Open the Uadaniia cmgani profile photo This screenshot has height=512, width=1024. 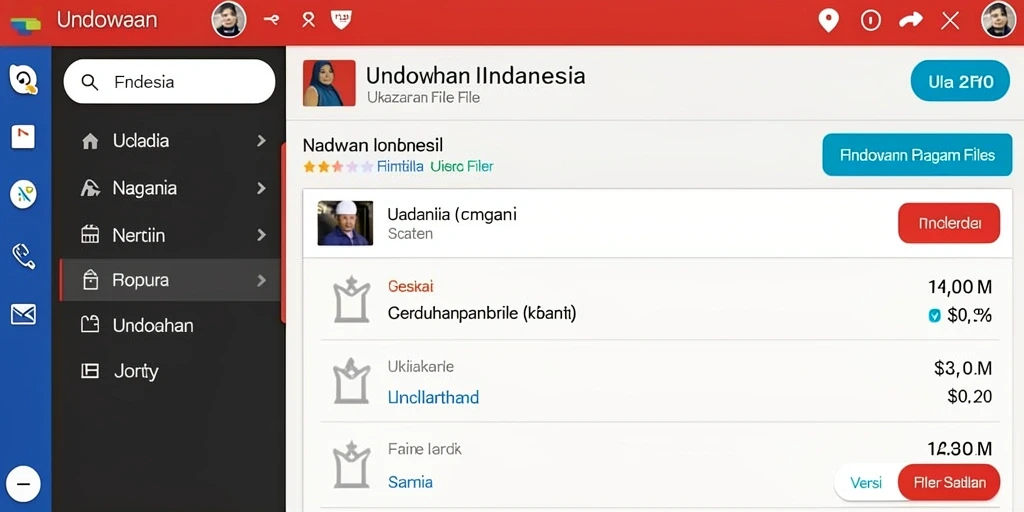[x=345, y=223]
